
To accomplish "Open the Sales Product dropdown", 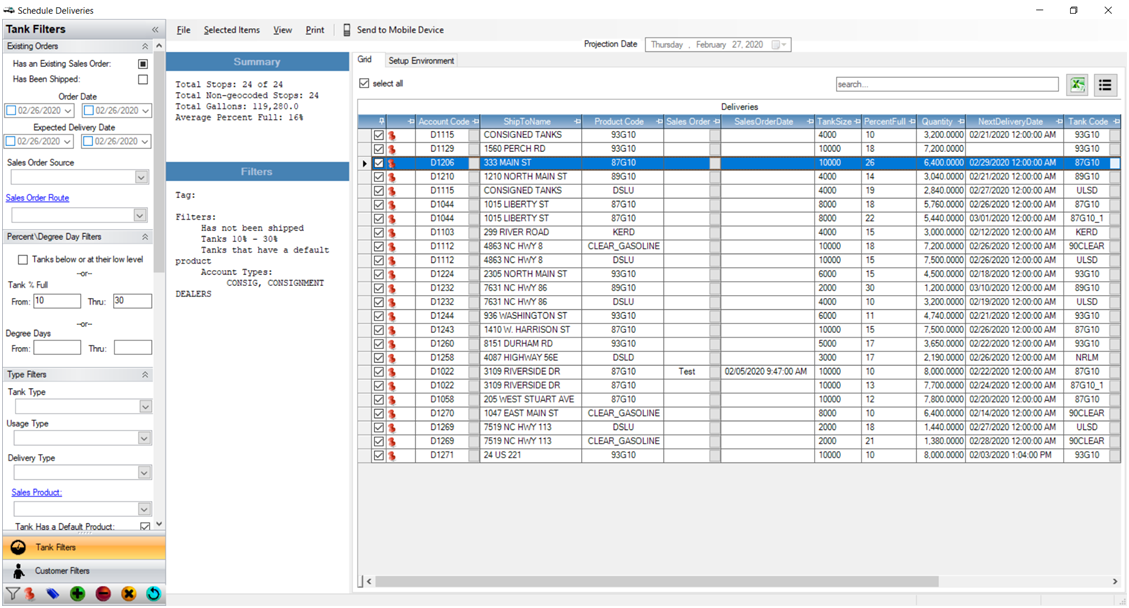I will point(144,509).
